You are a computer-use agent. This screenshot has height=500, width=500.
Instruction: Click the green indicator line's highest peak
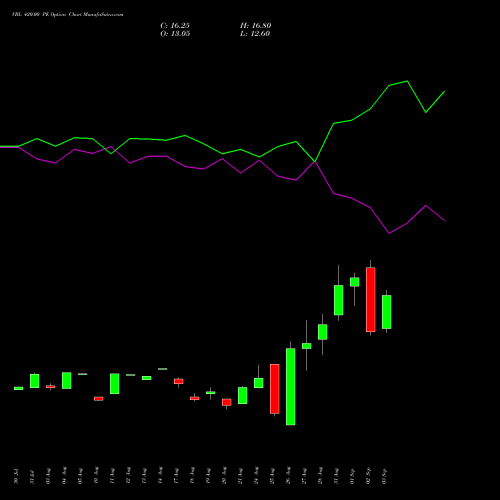407,81
